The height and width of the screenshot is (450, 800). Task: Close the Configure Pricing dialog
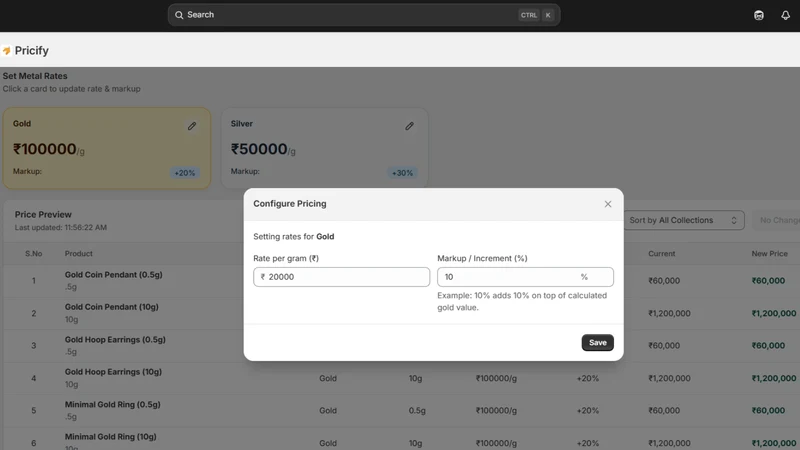608,204
